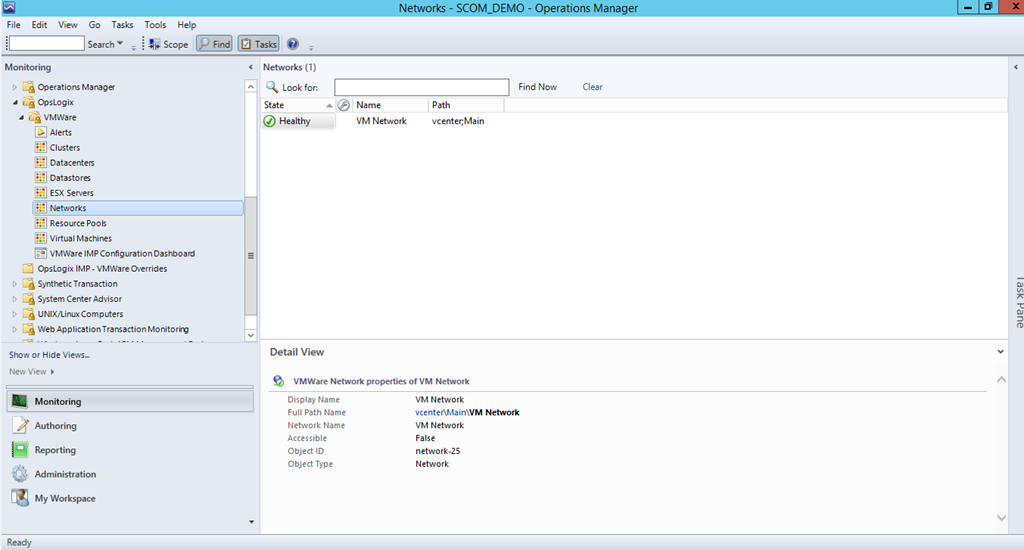The width and height of the screenshot is (1024, 550).
Task: Click the green Healthy state icon
Action: (x=269, y=121)
